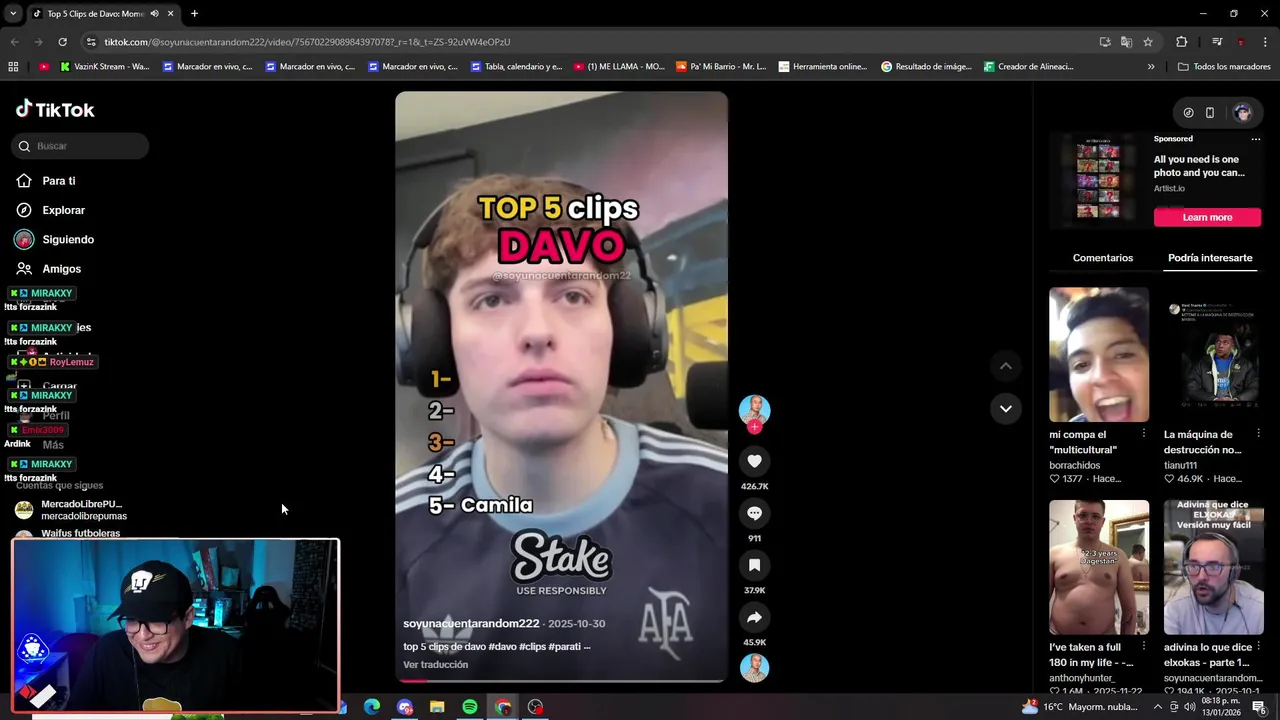The image size is (1280, 720).
Task: Mute the tab audio speaker icon
Action: click(x=154, y=14)
